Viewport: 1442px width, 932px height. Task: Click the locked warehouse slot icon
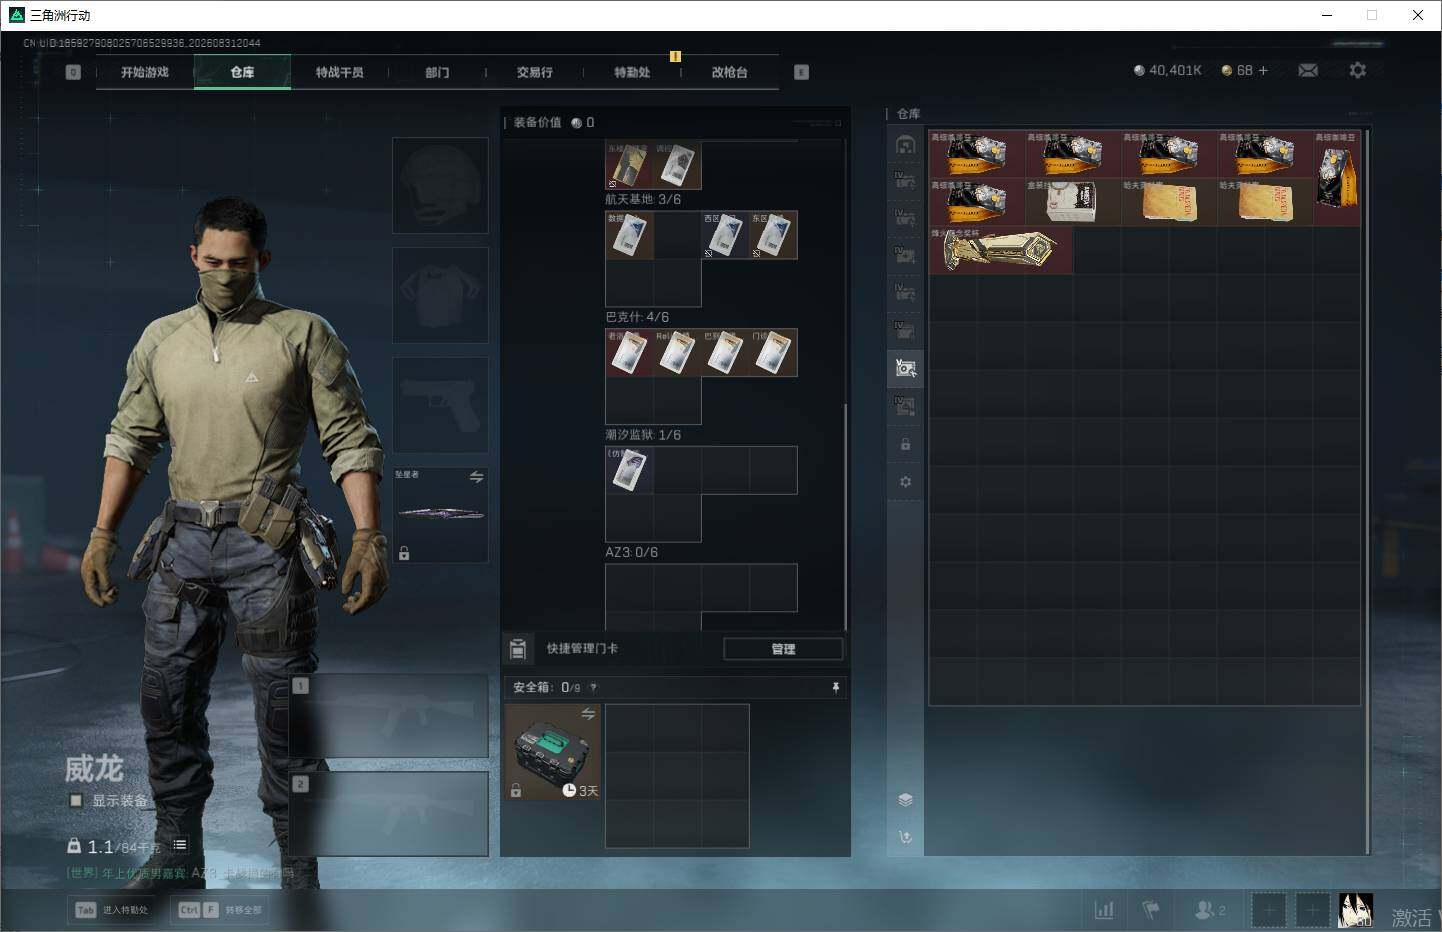[x=905, y=444]
